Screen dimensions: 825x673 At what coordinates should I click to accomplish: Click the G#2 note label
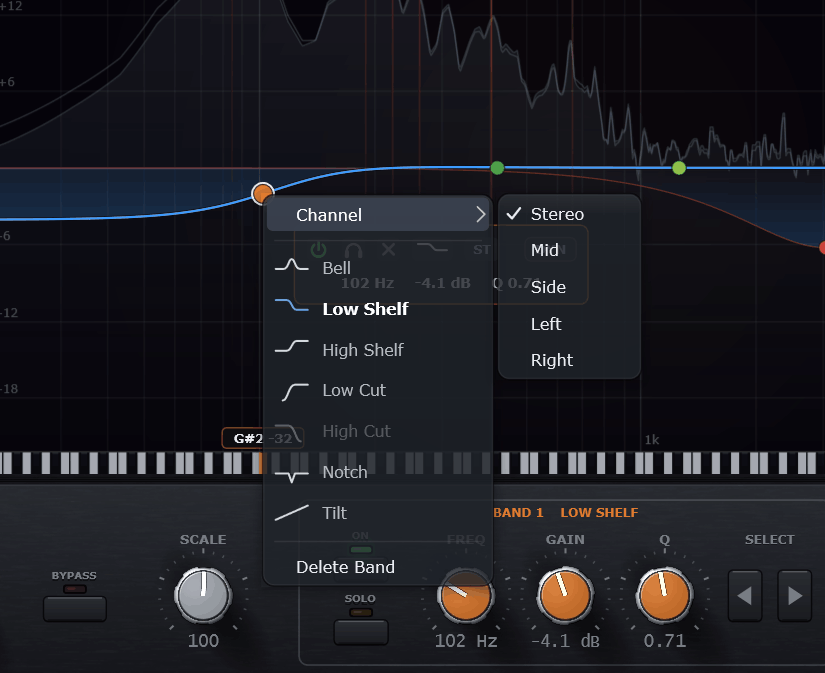(248, 438)
